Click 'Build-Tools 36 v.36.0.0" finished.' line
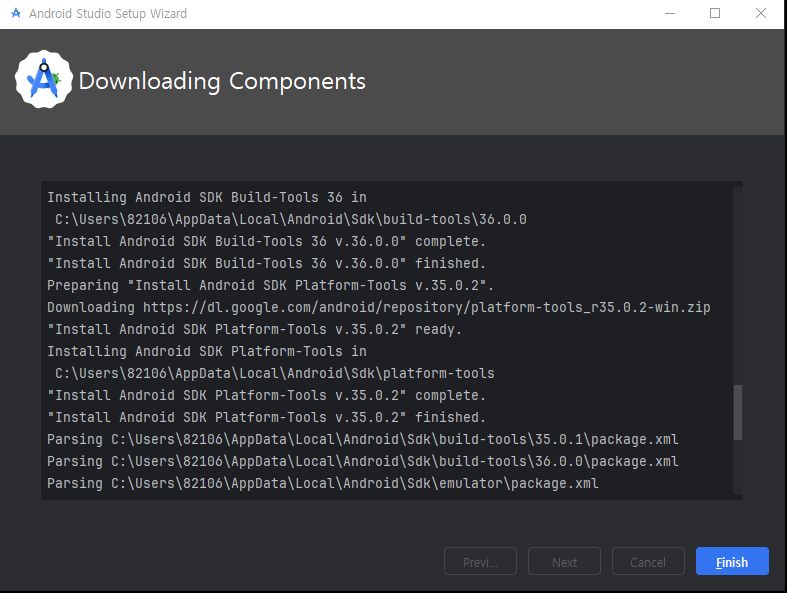 coord(267,264)
